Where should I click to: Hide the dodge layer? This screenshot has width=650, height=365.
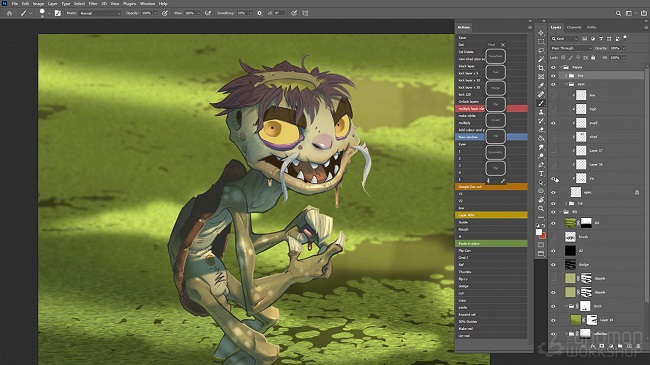click(553, 265)
